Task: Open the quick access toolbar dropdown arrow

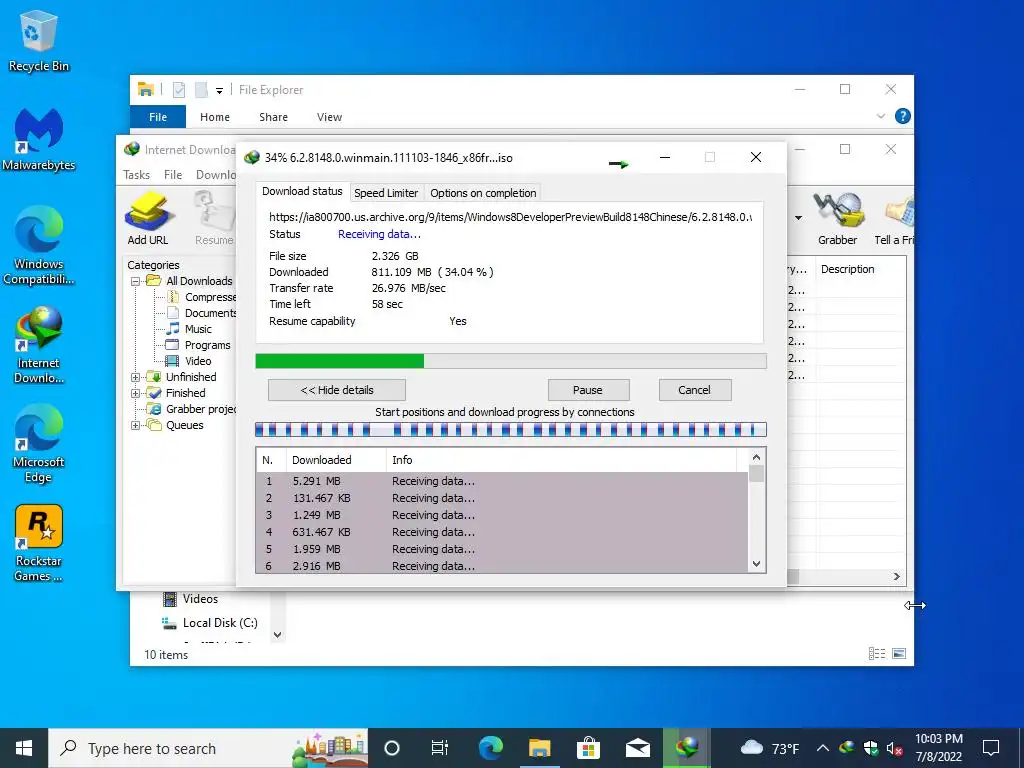Action: 219,91
